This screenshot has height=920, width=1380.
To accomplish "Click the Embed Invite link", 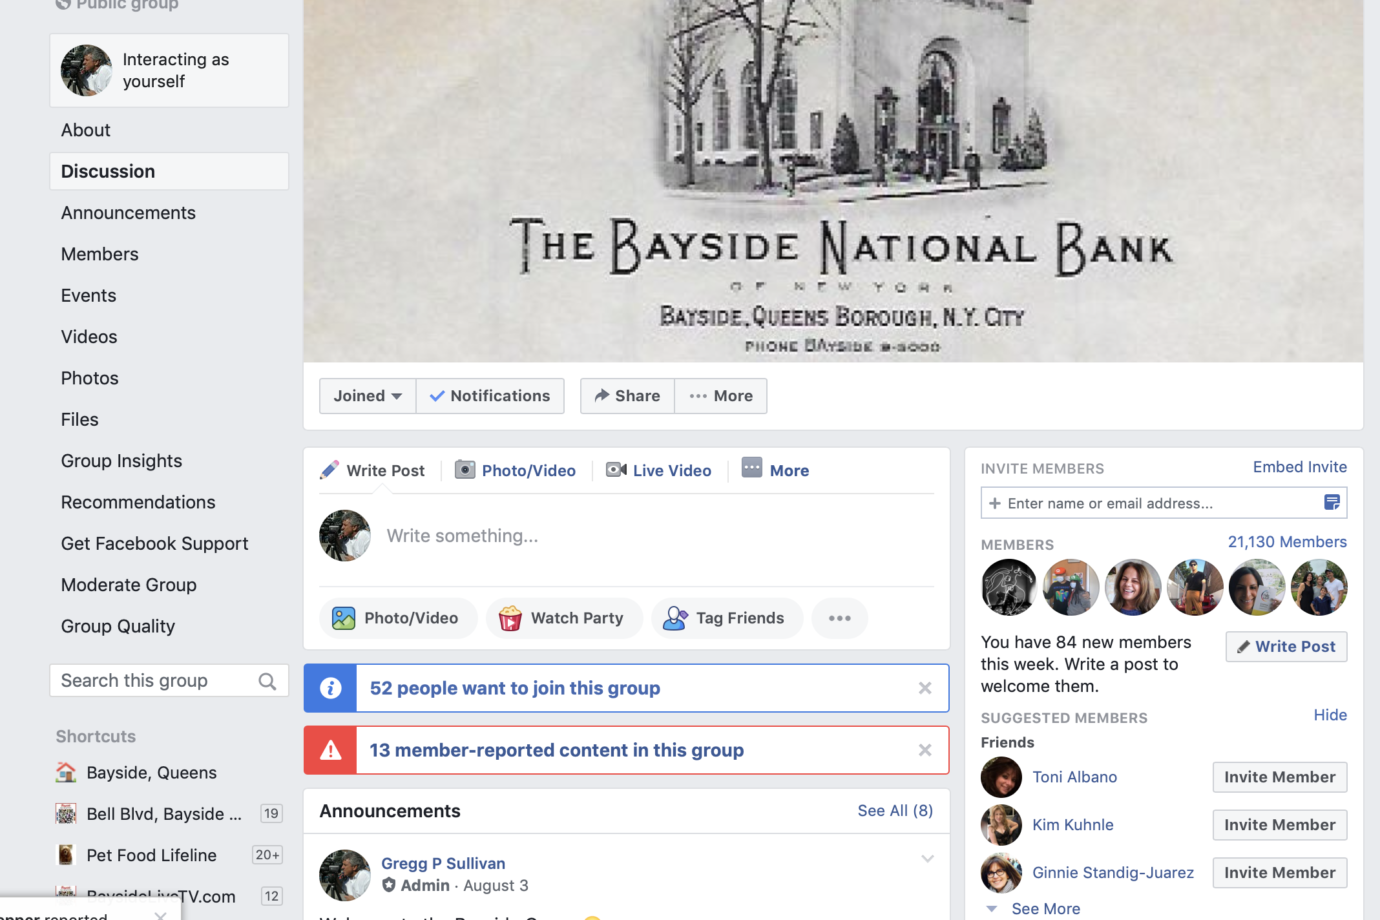I will click(1300, 467).
